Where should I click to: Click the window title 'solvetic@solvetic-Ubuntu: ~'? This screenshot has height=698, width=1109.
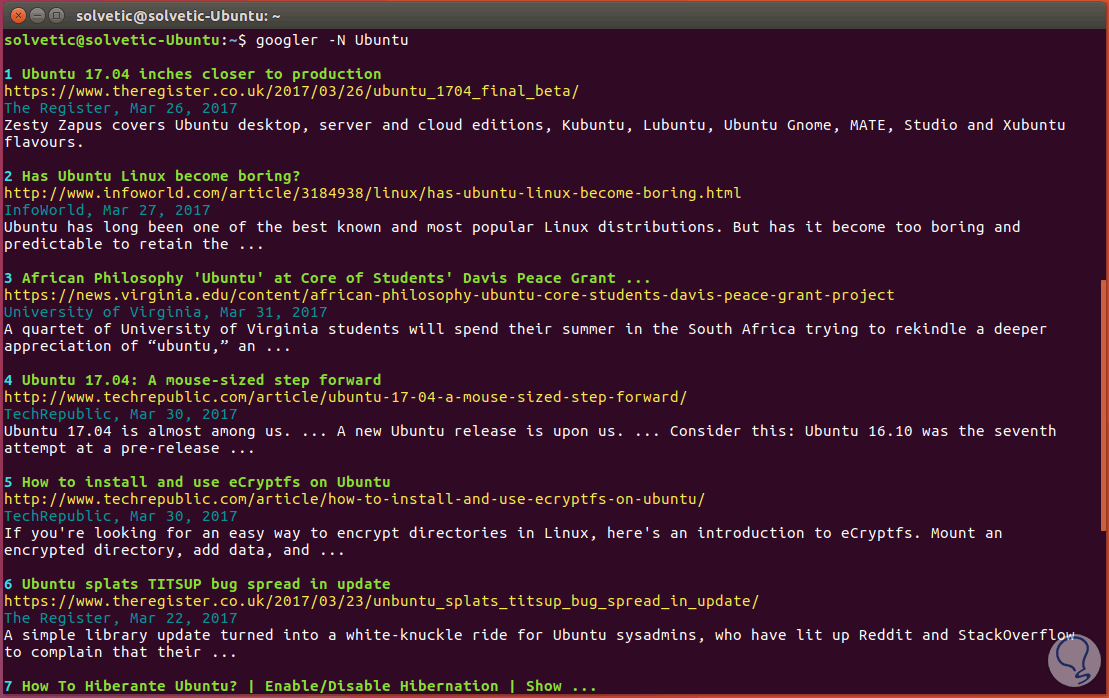(x=178, y=16)
